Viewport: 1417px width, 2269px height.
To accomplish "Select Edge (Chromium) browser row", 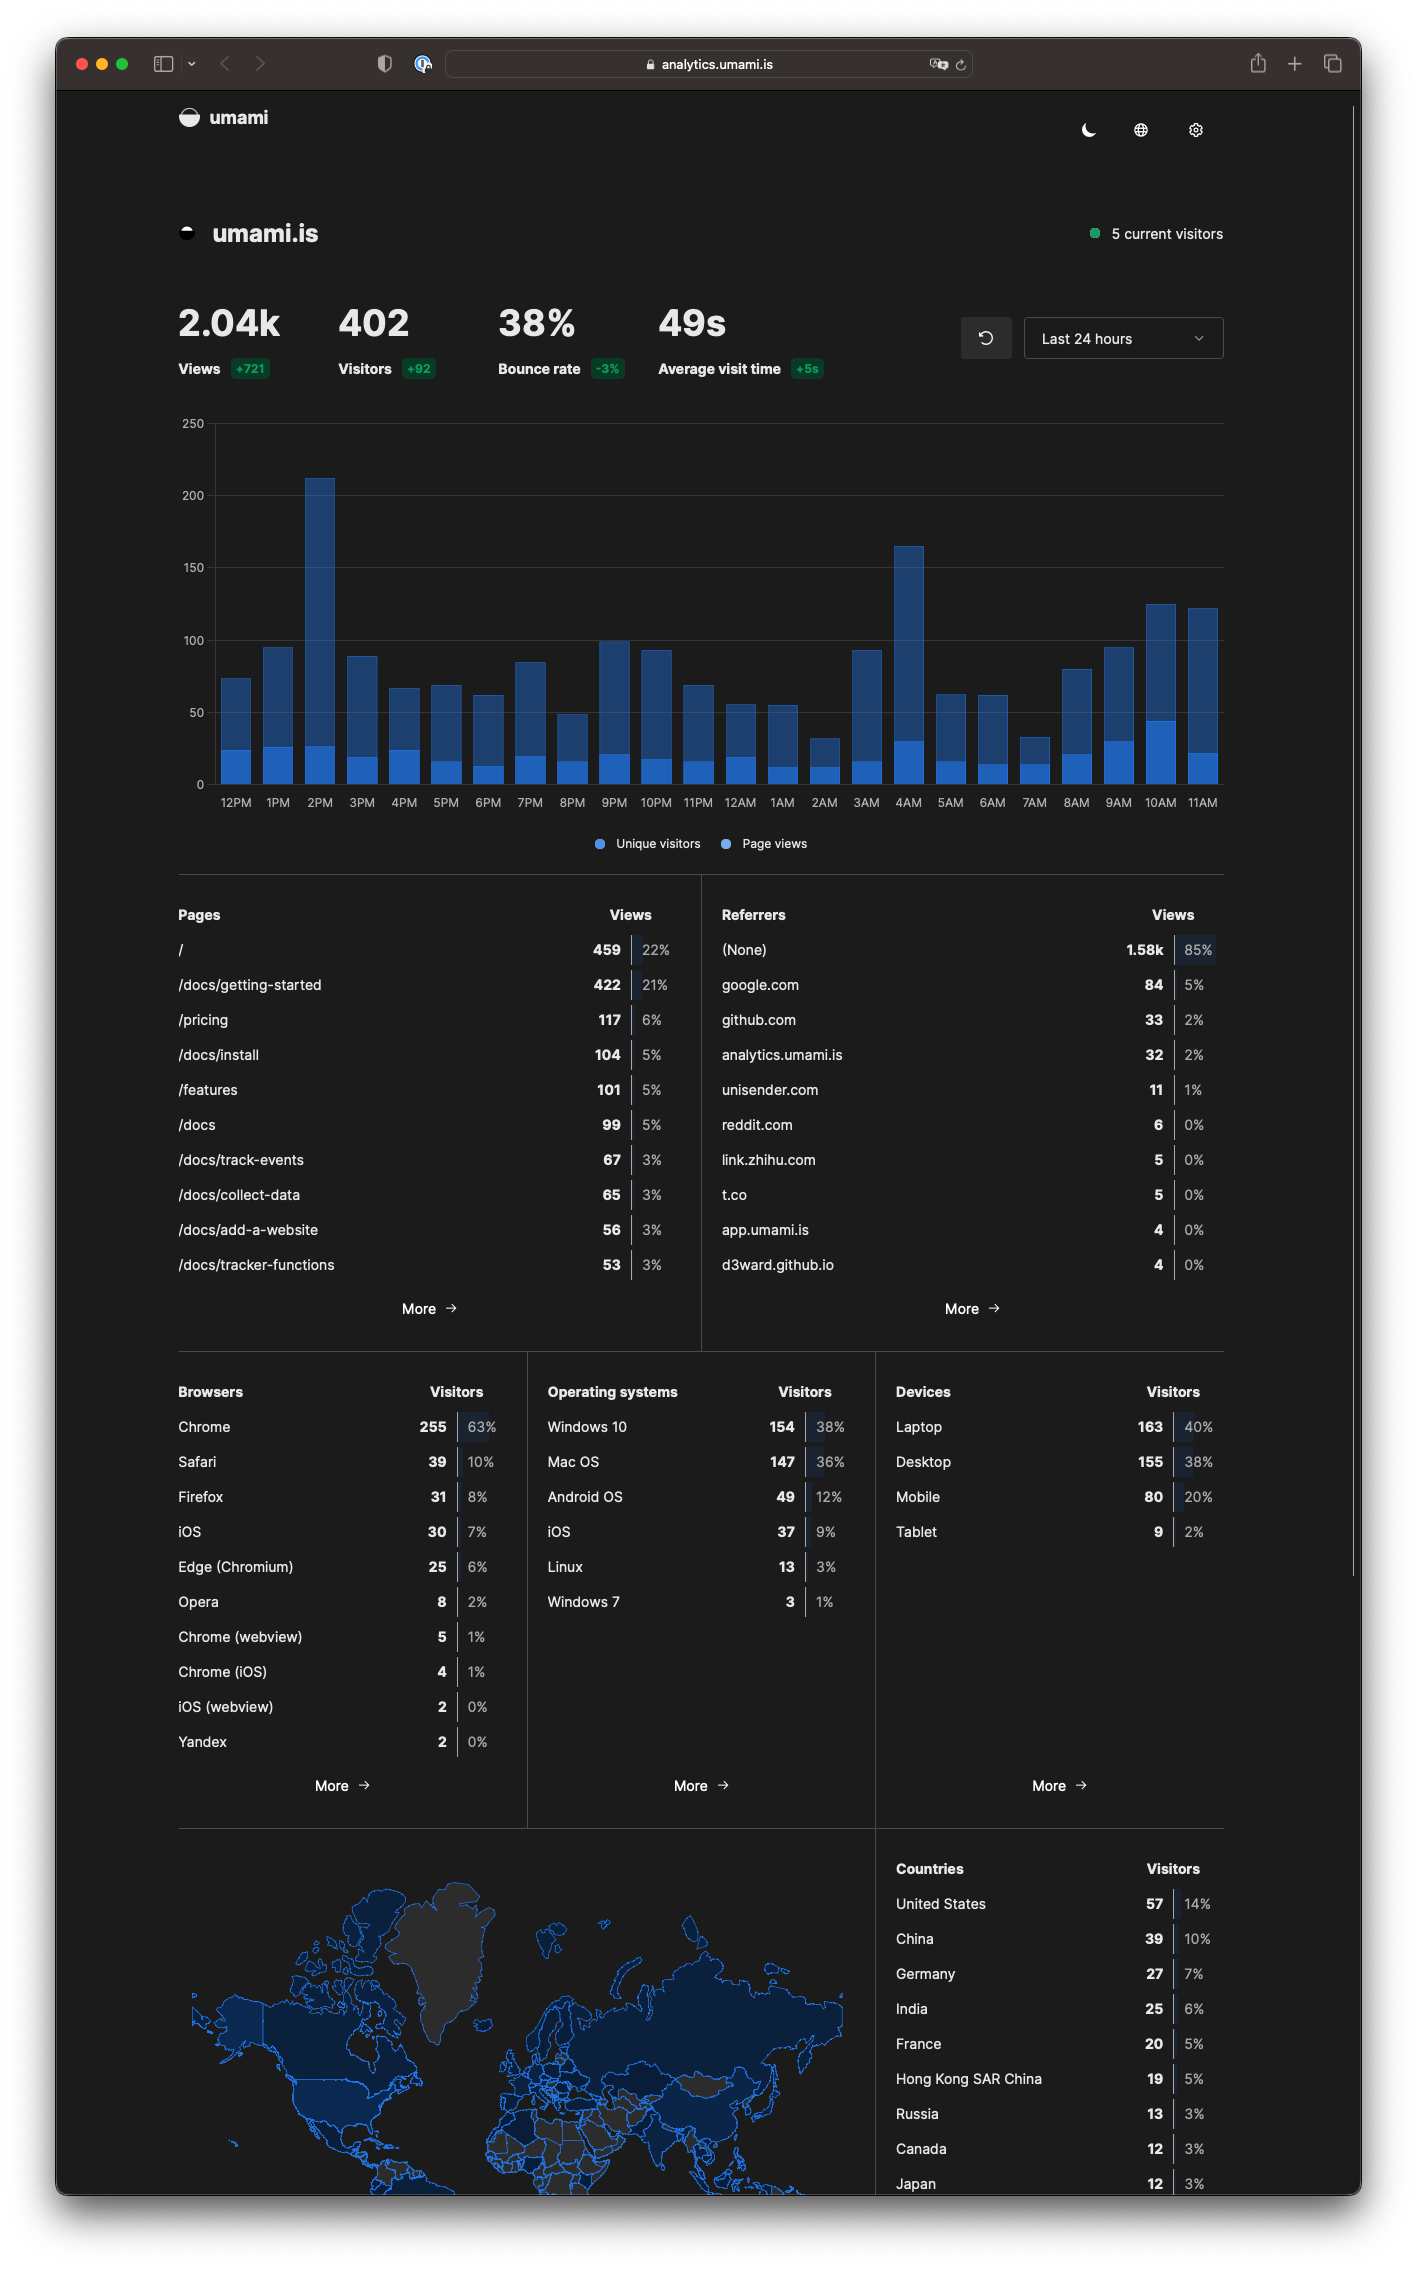I will (342, 1567).
